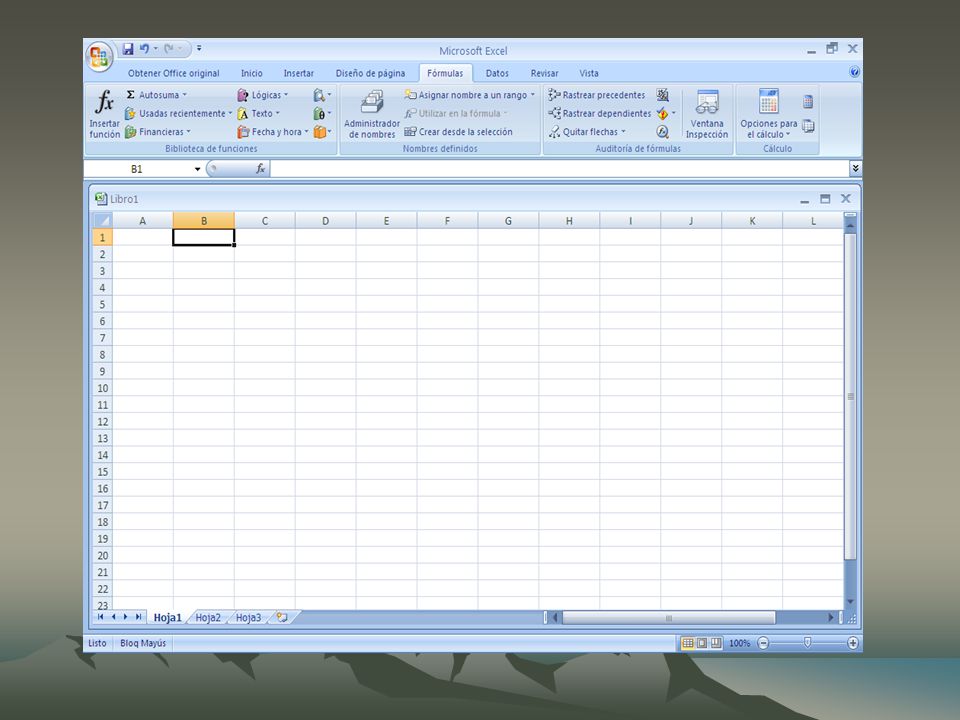Click Rastrear precedentes
The height and width of the screenshot is (720, 960).
tap(597, 95)
